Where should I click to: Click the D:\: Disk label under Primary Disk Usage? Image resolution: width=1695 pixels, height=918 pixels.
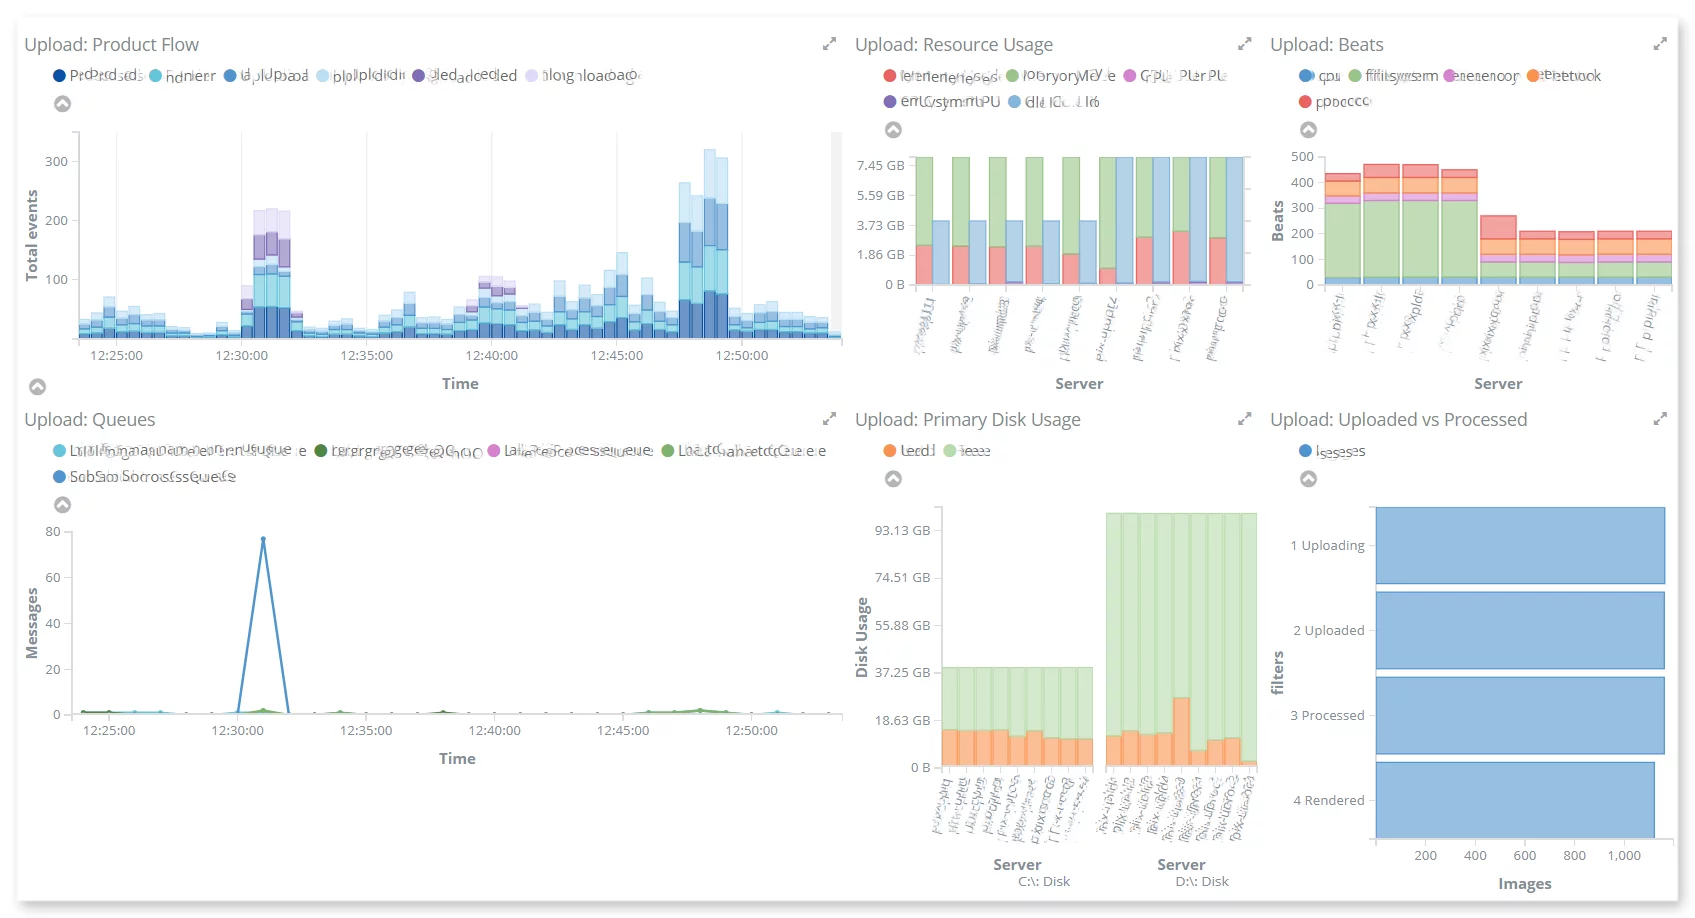click(x=1202, y=882)
